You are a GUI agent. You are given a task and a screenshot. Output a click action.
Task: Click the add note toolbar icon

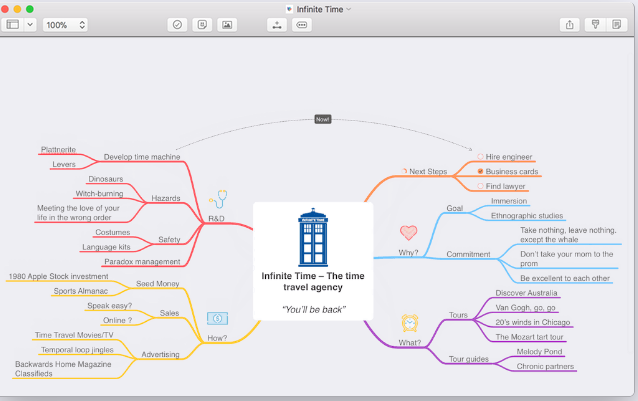[202, 24]
